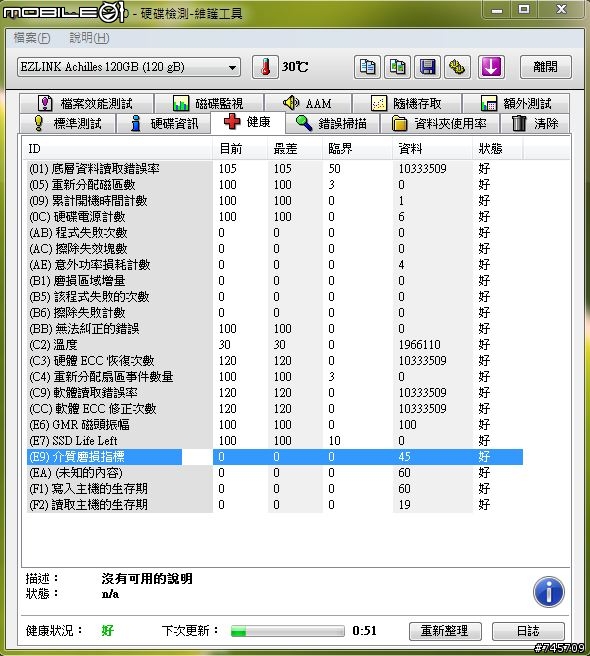This screenshot has width=590, height=656.
Task: Select the 健康 health tab
Action: tap(248, 122)
